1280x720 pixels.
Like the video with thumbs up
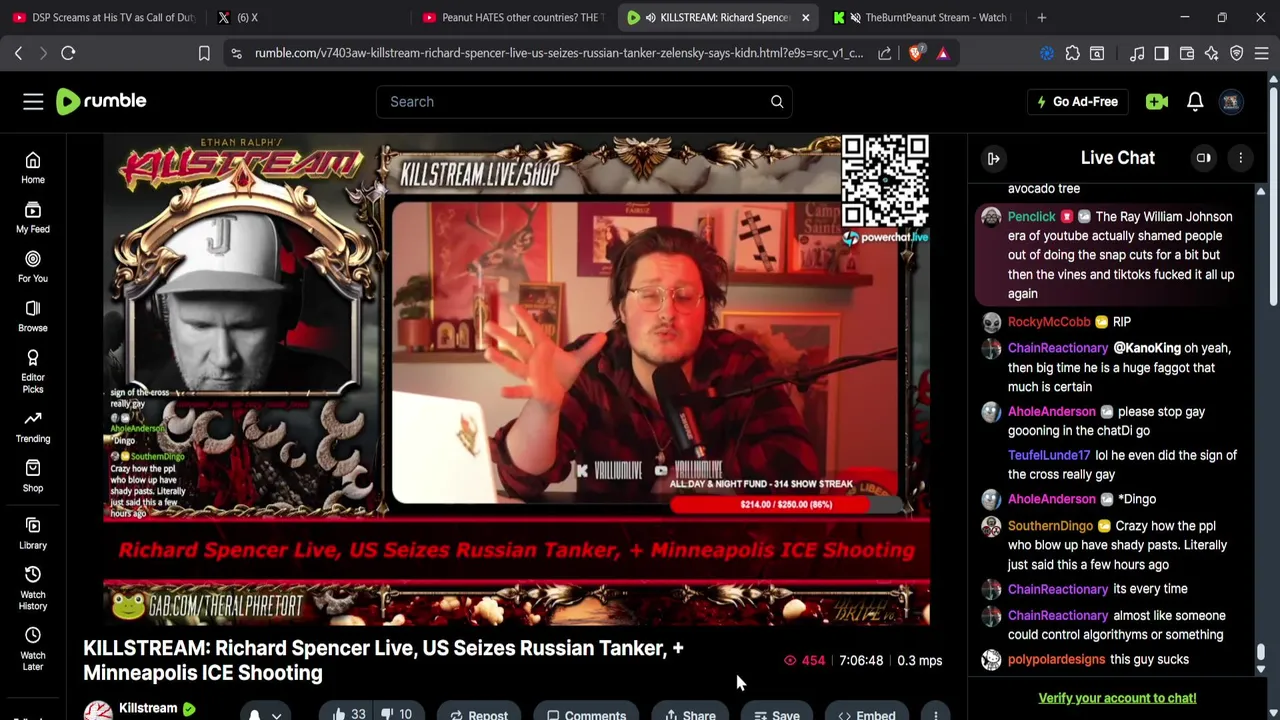[x=347, y=713]
